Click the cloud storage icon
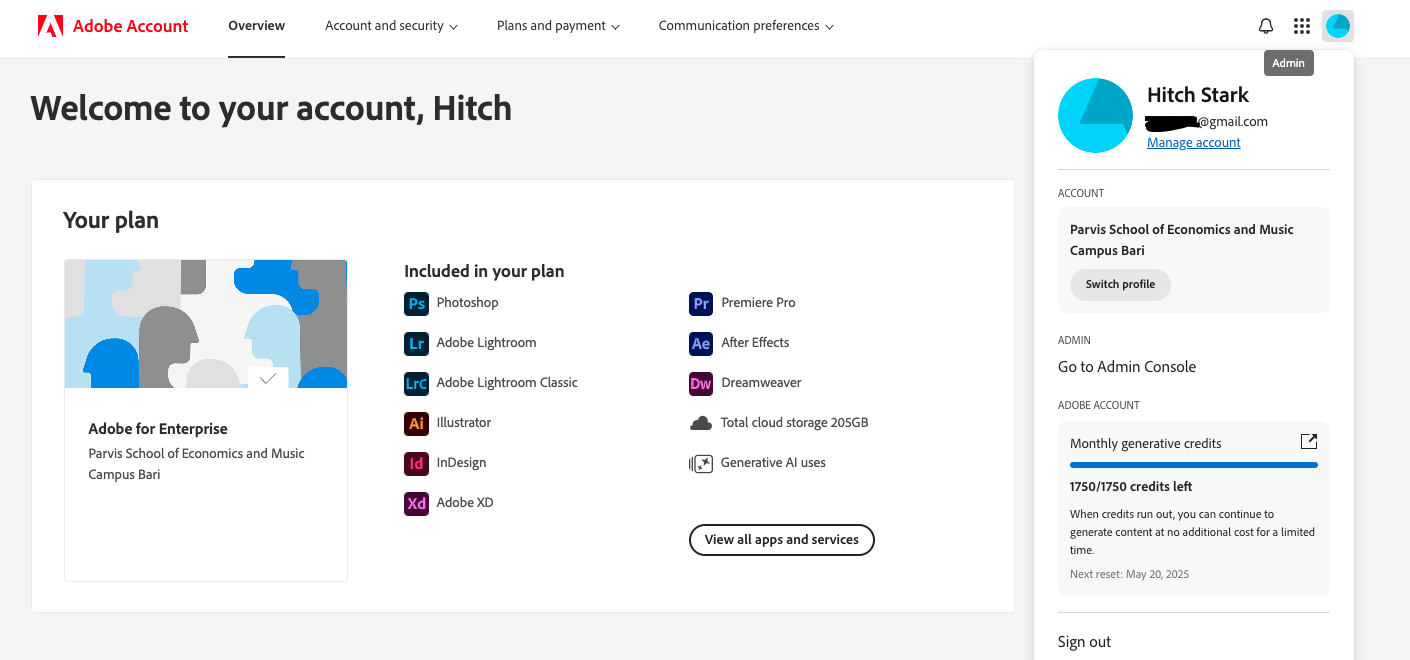1410x660 pixels. pos(701,423)
